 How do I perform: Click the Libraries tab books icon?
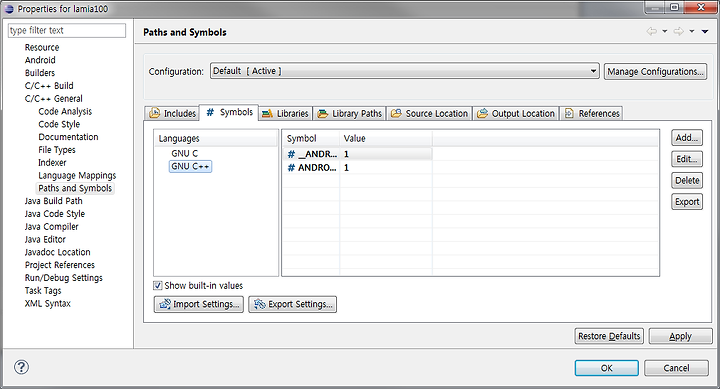[267, 113]
